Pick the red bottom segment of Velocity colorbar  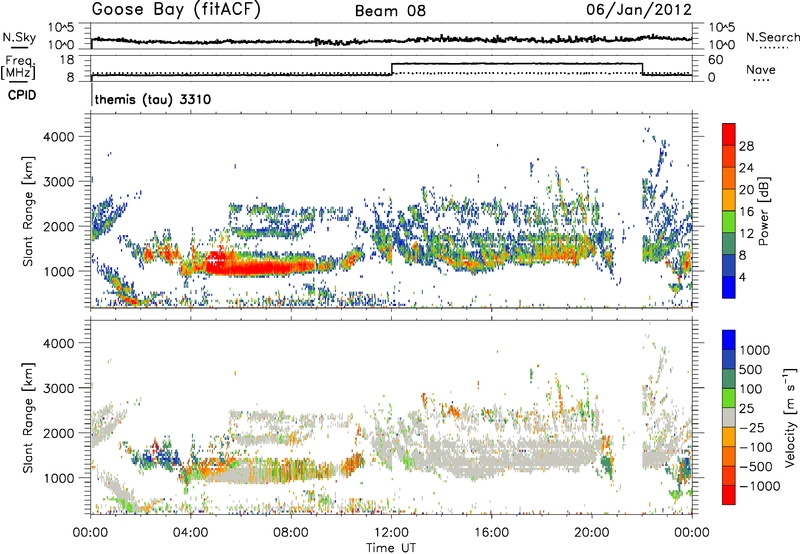coord(729,495)
